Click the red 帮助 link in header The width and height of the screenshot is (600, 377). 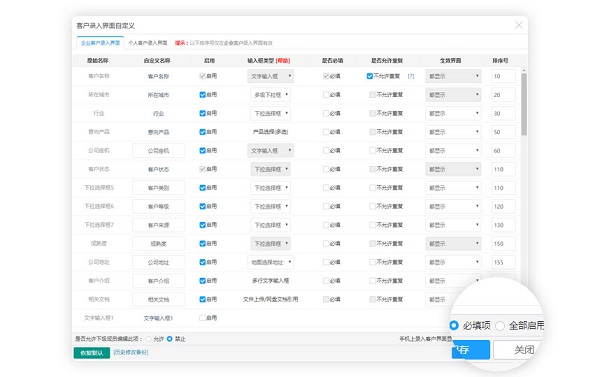[283, 60]
